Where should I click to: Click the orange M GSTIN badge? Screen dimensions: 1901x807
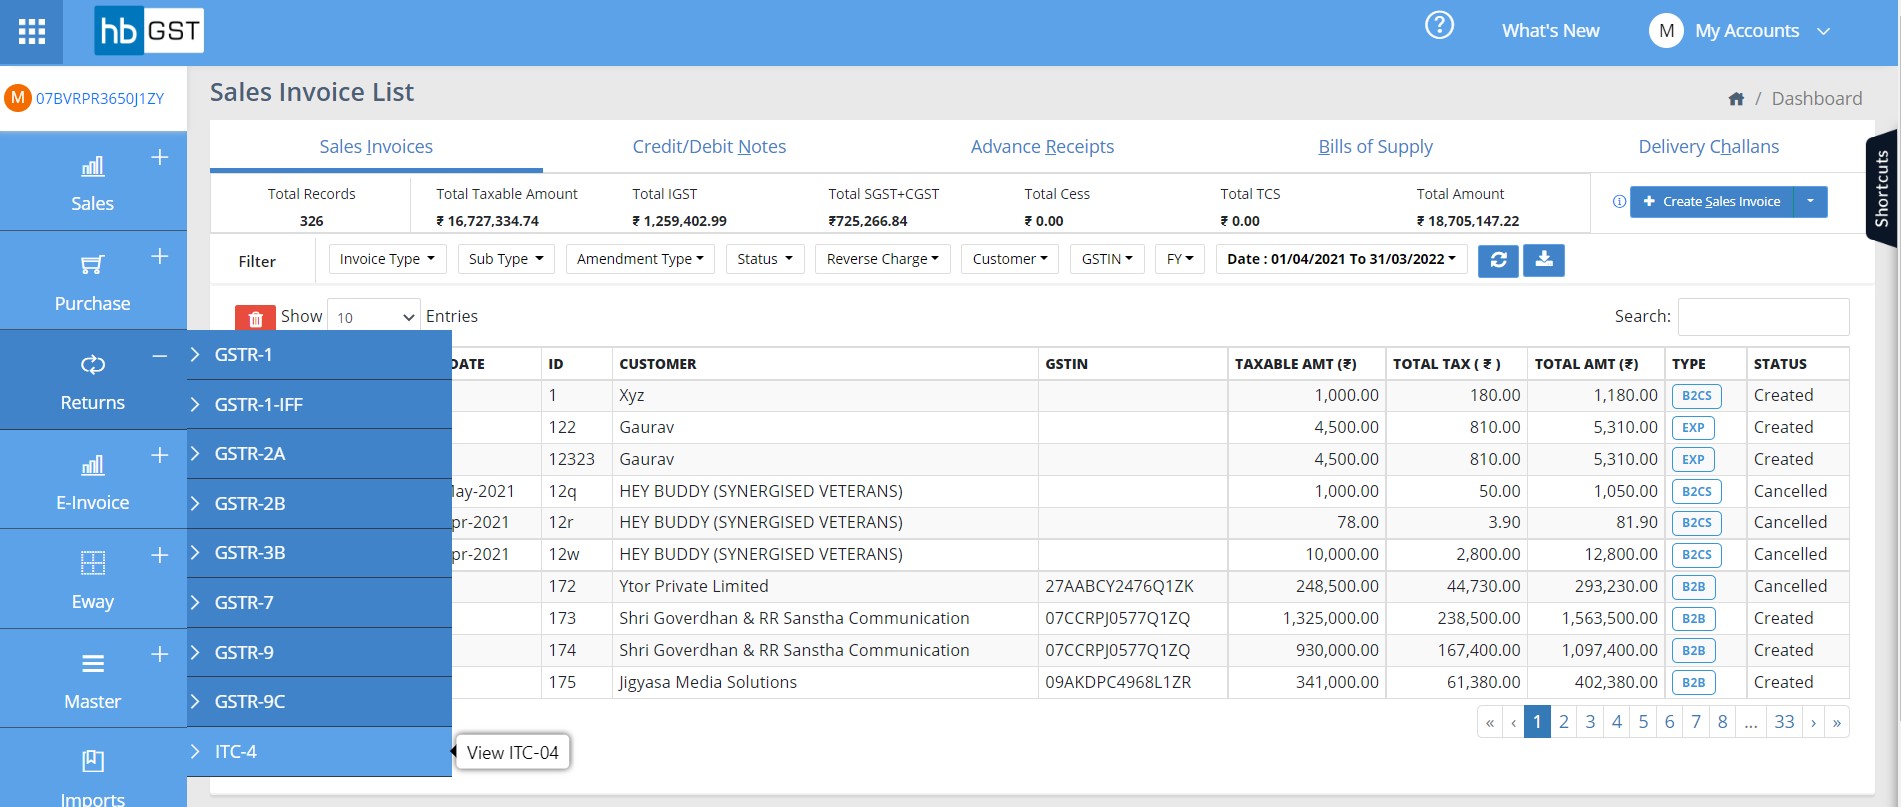17,98
